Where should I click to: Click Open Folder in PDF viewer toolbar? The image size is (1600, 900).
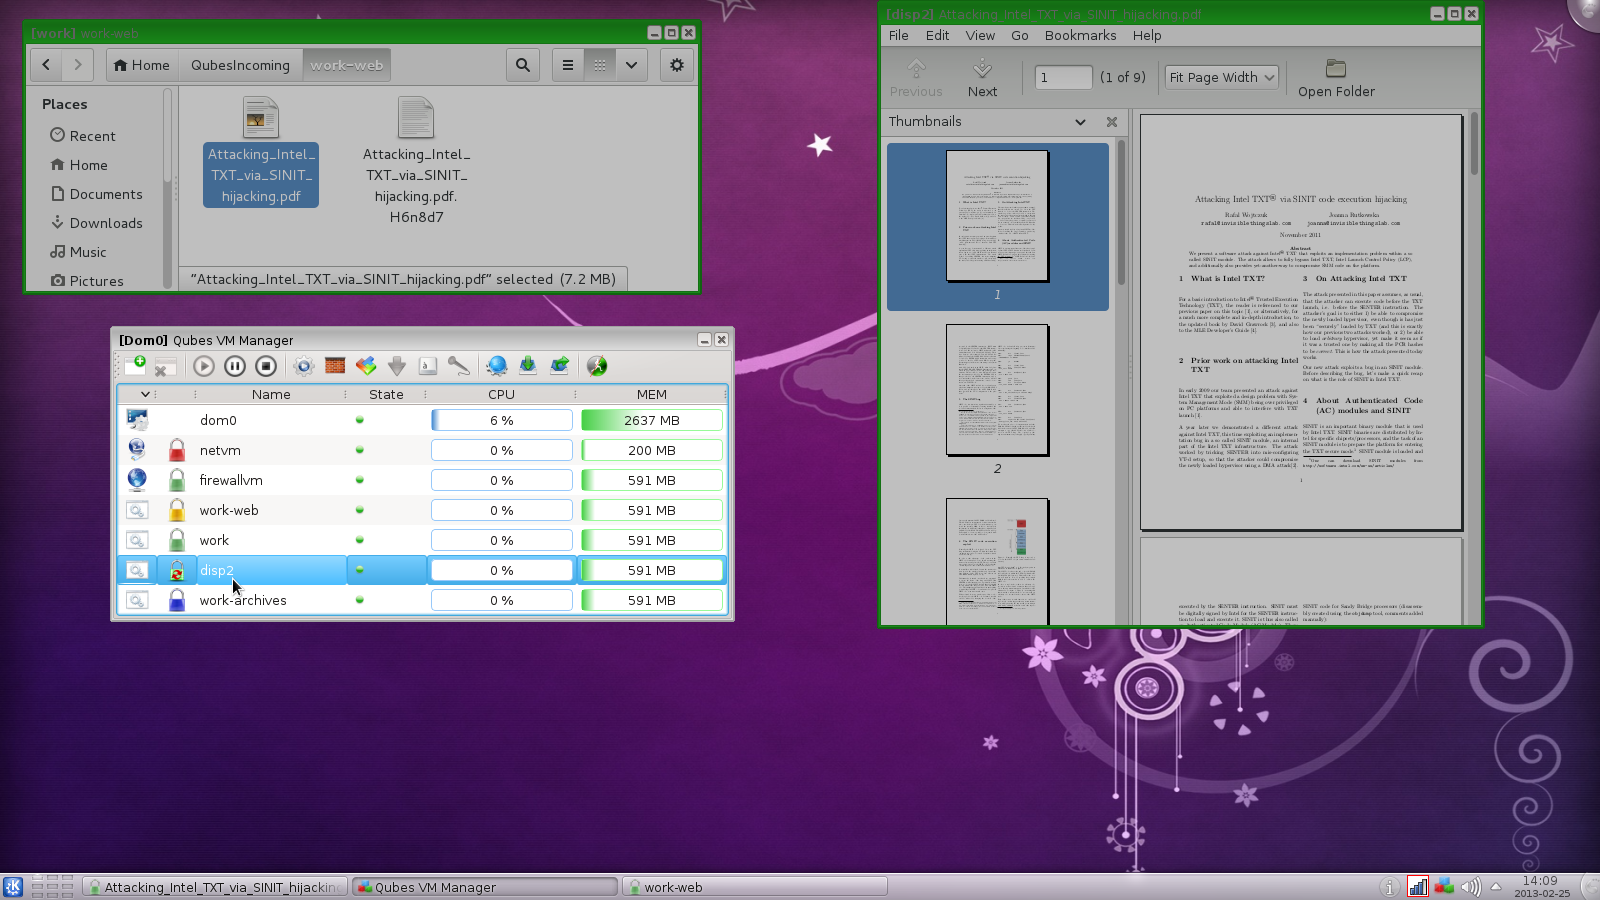(1336, 78)
